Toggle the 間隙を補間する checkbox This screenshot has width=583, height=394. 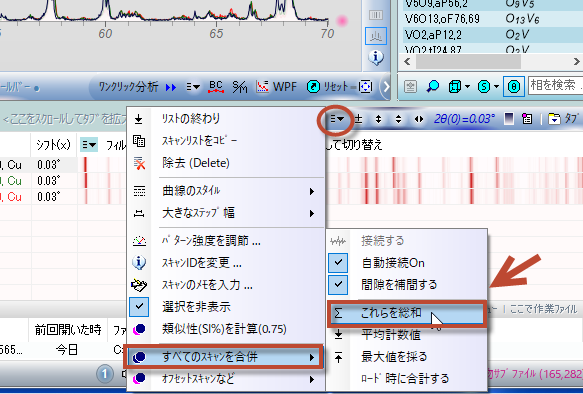click(x=338, y=285)
